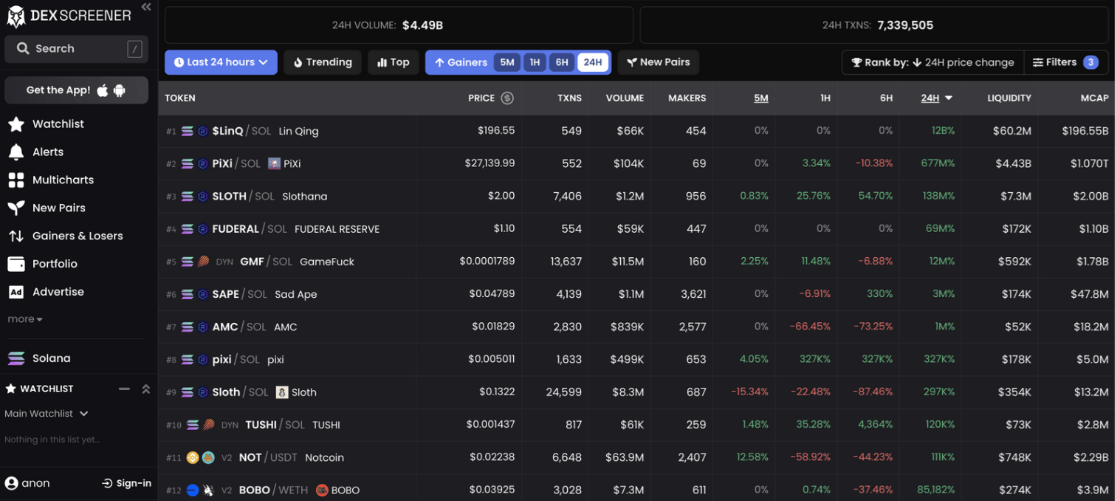Select the Solana chain icon in the sidebar

coord(16,358)
